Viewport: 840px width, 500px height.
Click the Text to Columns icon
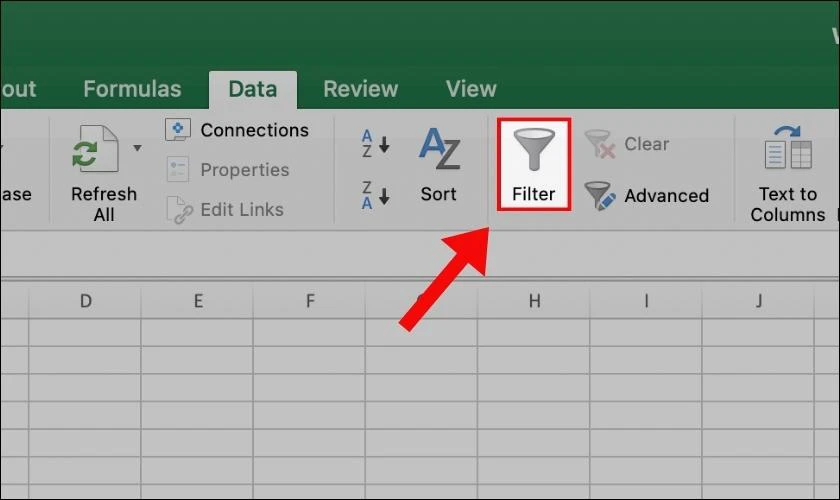[x=787, y=150]
